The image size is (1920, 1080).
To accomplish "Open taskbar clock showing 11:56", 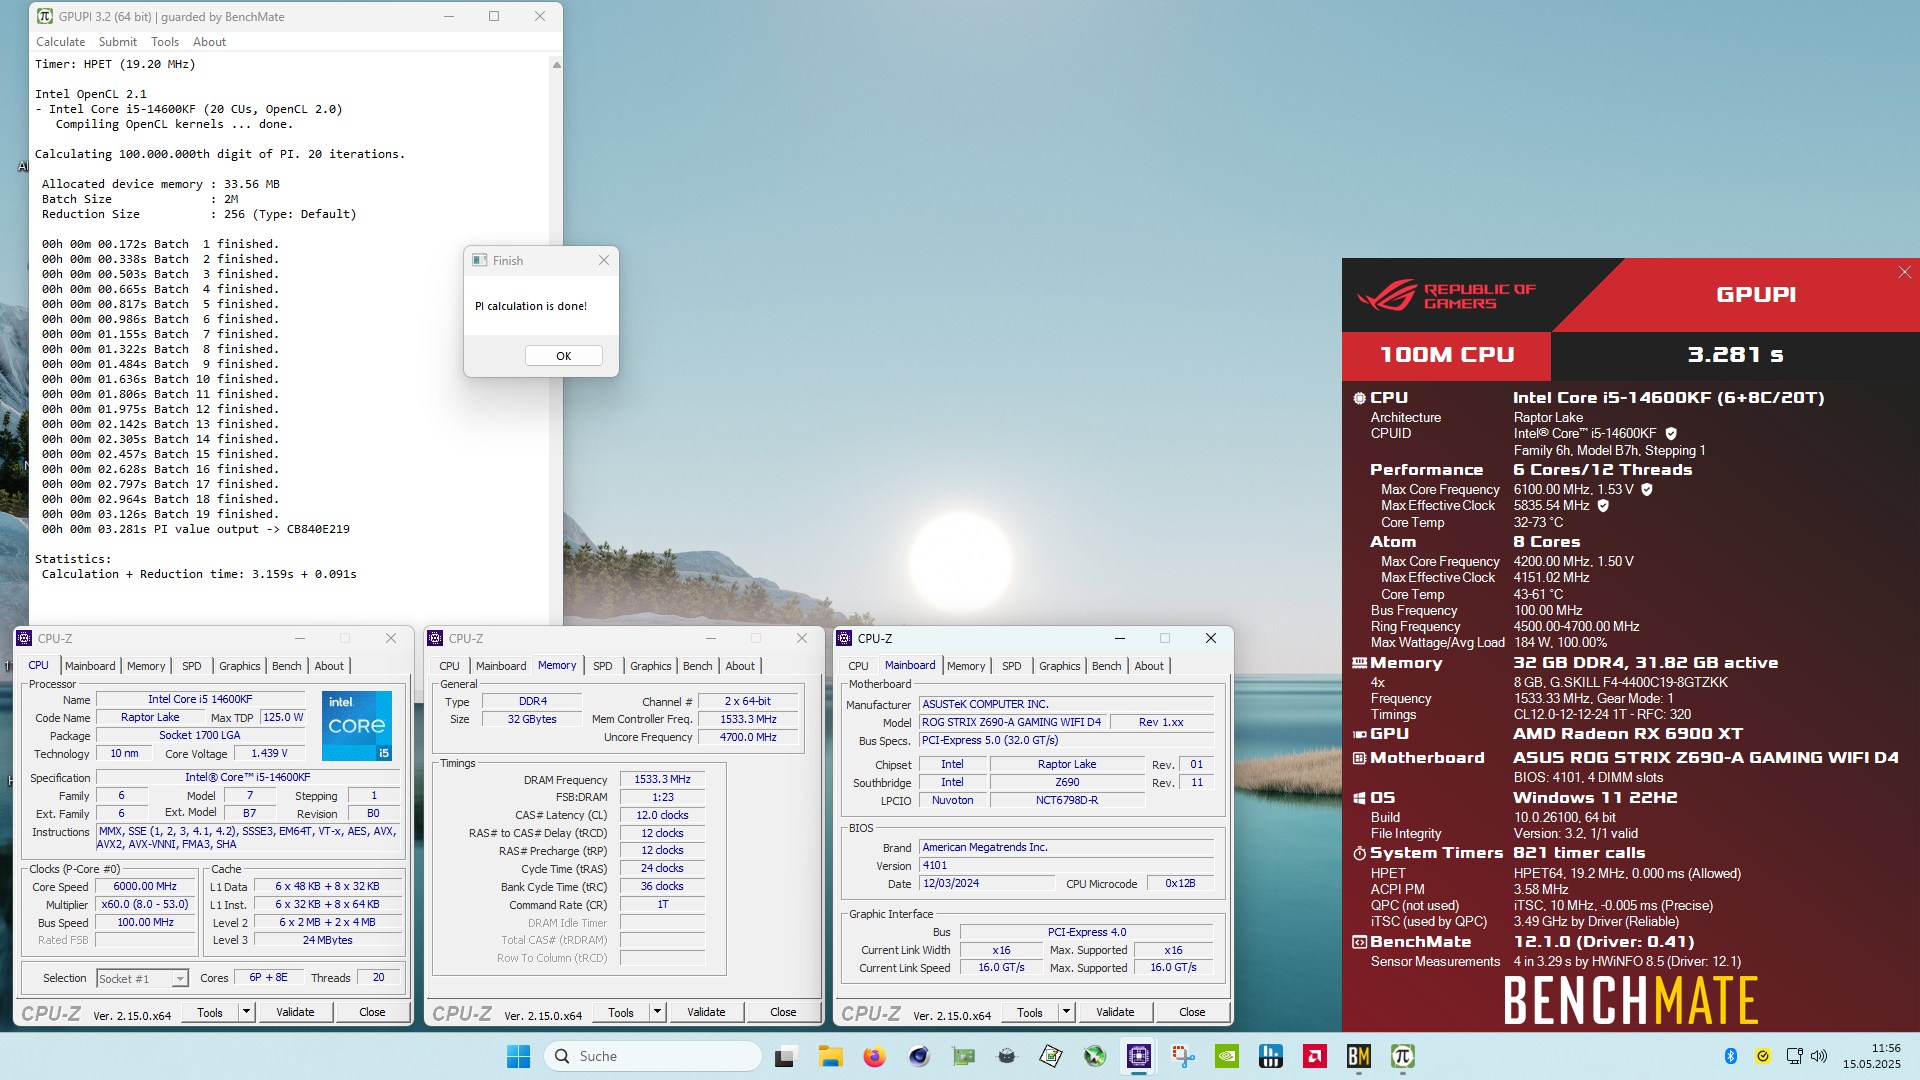I will tap(1871, 1056).
